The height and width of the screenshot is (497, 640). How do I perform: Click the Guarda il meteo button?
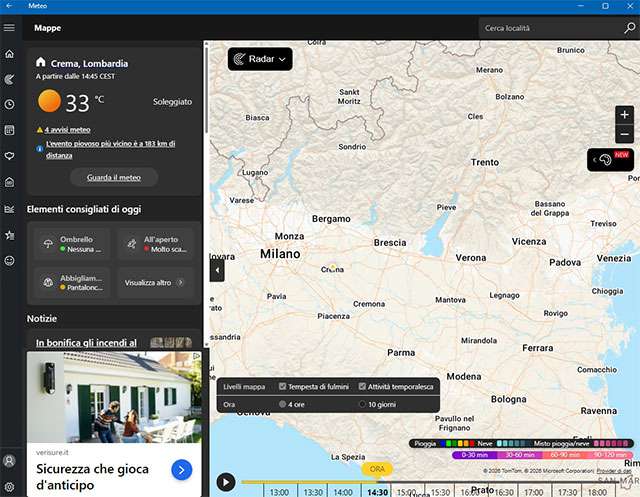tap(114, 178)
